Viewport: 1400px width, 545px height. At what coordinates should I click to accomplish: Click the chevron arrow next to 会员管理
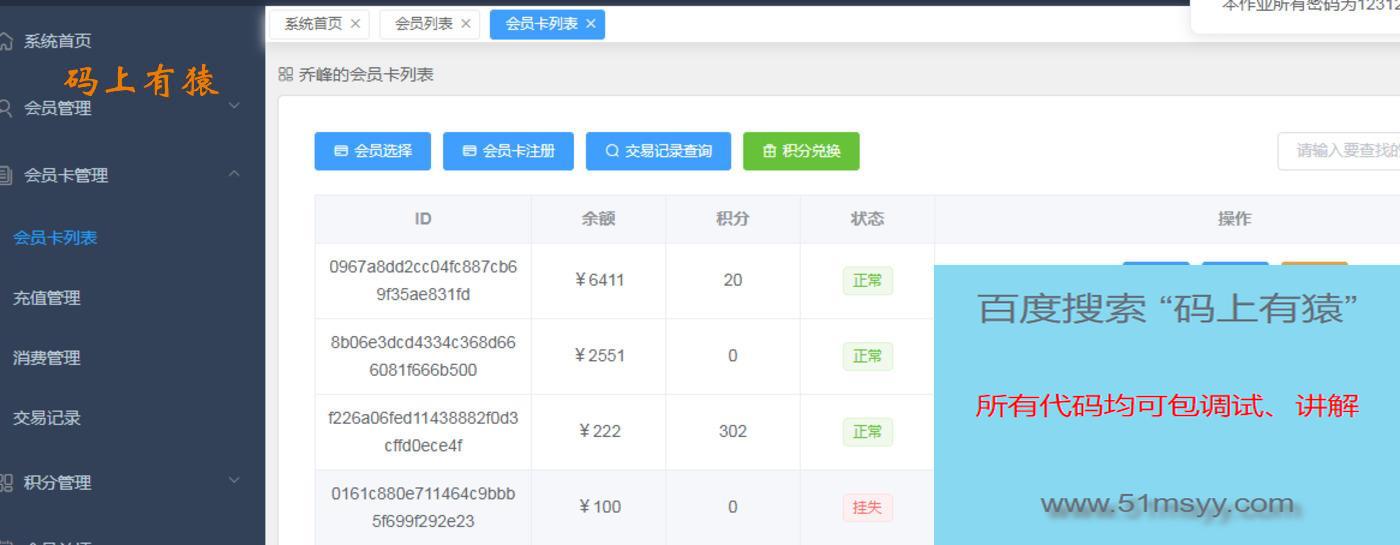[234, 106]
